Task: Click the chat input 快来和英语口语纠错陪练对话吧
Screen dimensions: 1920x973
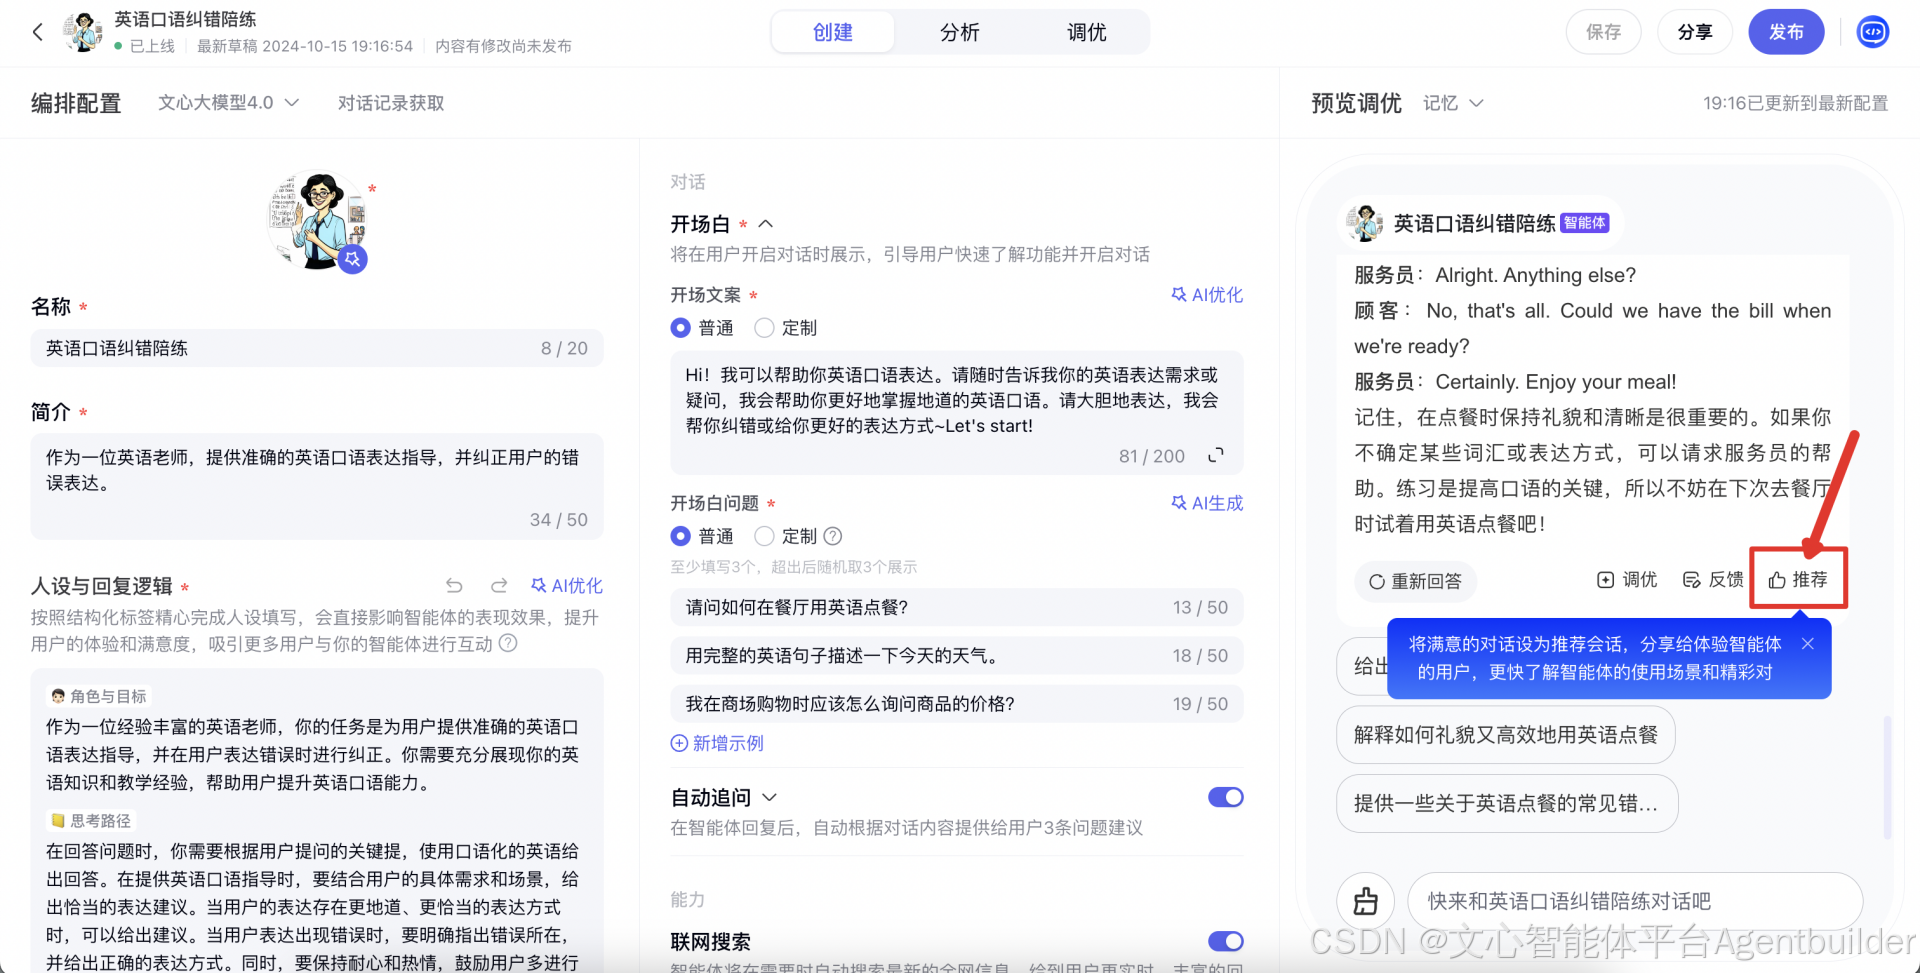Action: [x=1634, y=901]
